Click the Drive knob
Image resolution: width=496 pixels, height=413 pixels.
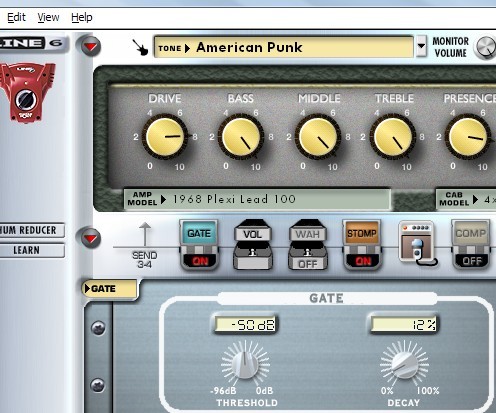(x=165, y=137)
